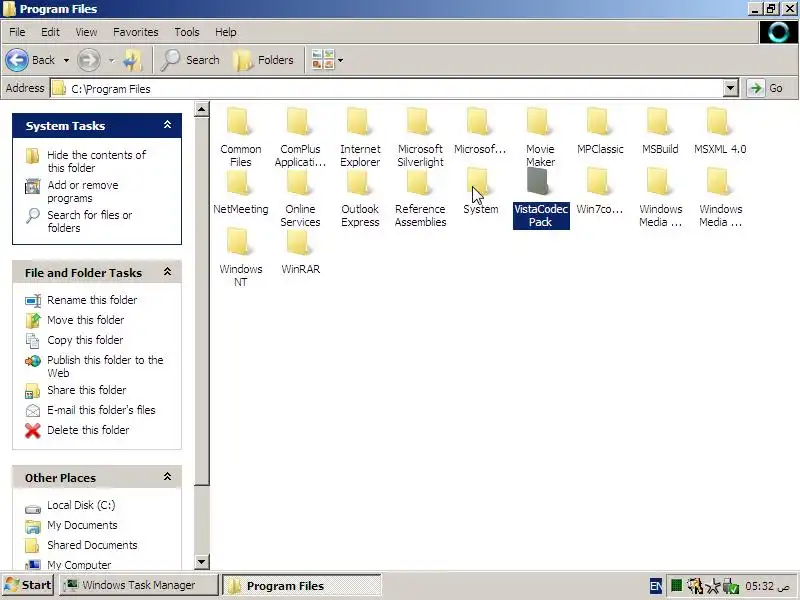Go up one folder level

click(133, 60)
